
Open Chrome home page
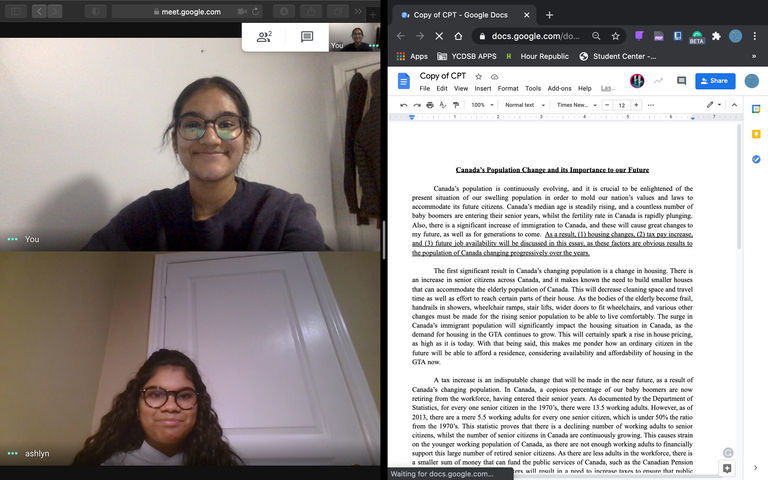click(458, 36)
